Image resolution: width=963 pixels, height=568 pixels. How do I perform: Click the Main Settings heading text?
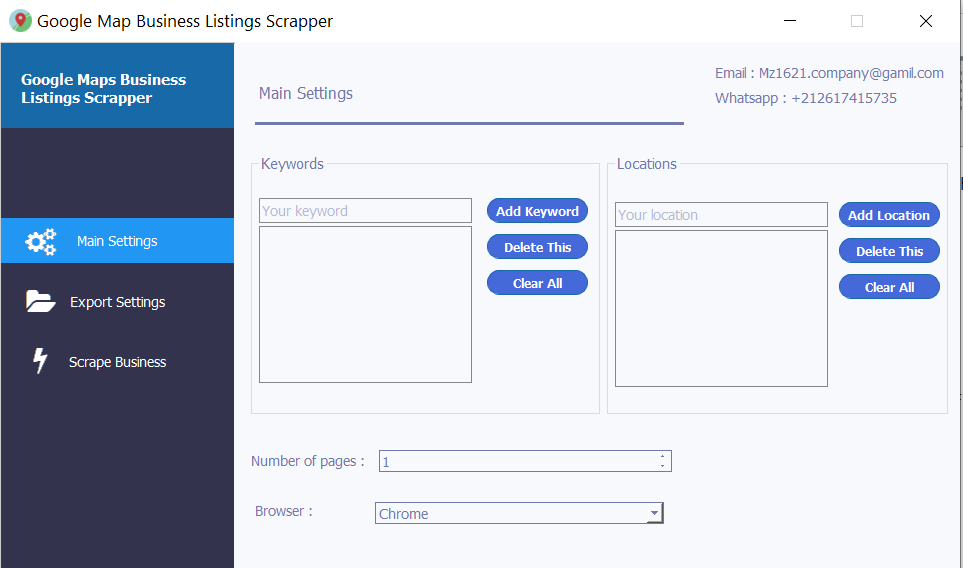306,93
